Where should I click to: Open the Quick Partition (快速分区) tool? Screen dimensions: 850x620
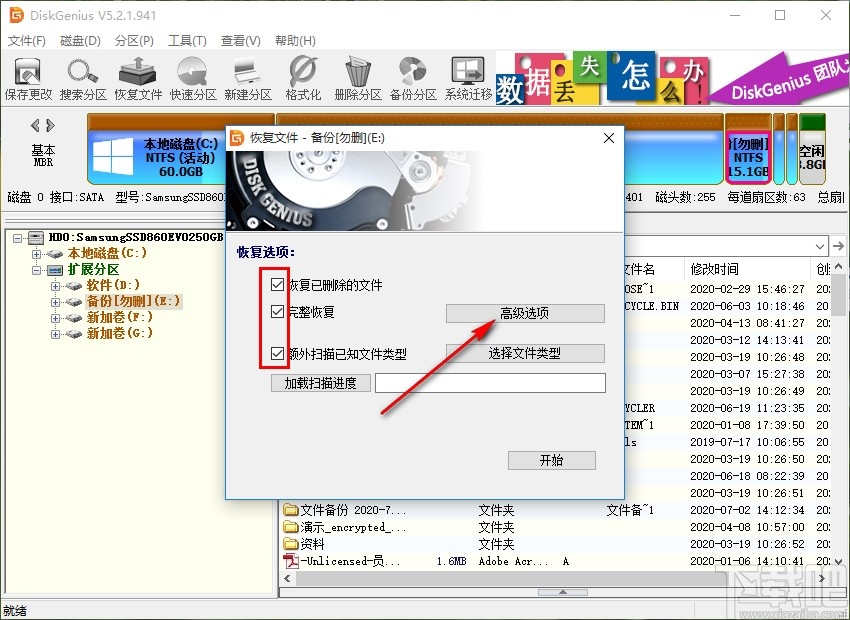pyautogui.click(x=193, y=79)
